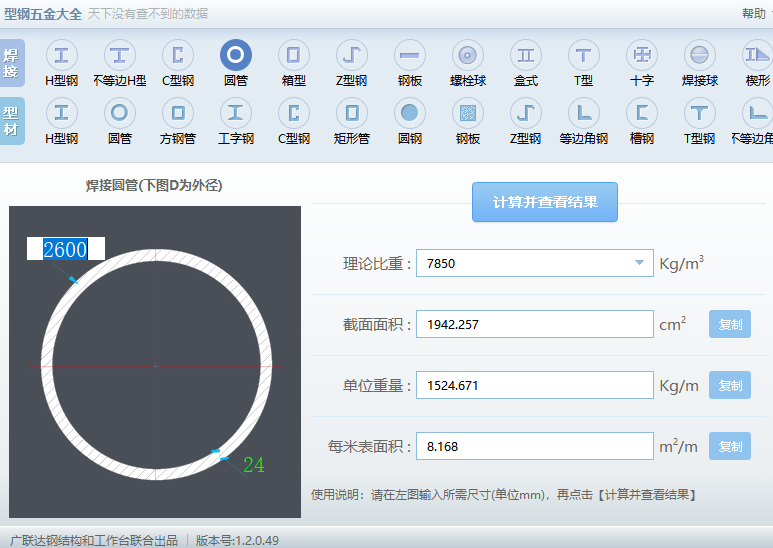Select the T型钢 profile icon
773x548 pixels.
point(700,113)
